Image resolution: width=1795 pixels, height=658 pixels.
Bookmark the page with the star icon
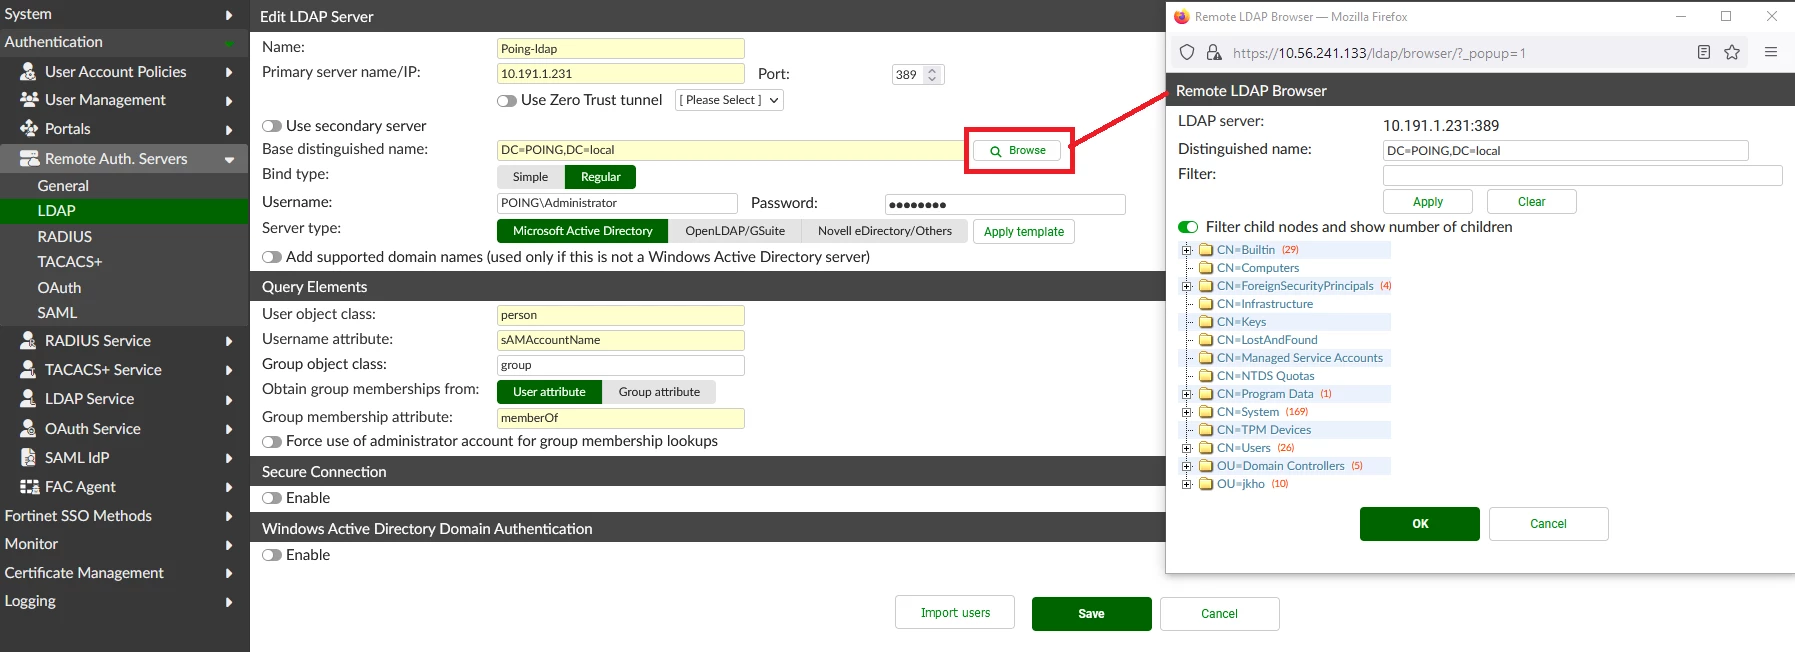[x=1732, y=52]
